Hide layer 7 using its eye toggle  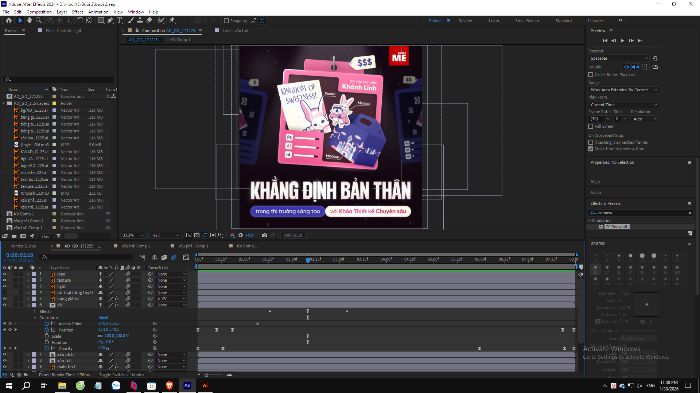click(x=4, y=355)
